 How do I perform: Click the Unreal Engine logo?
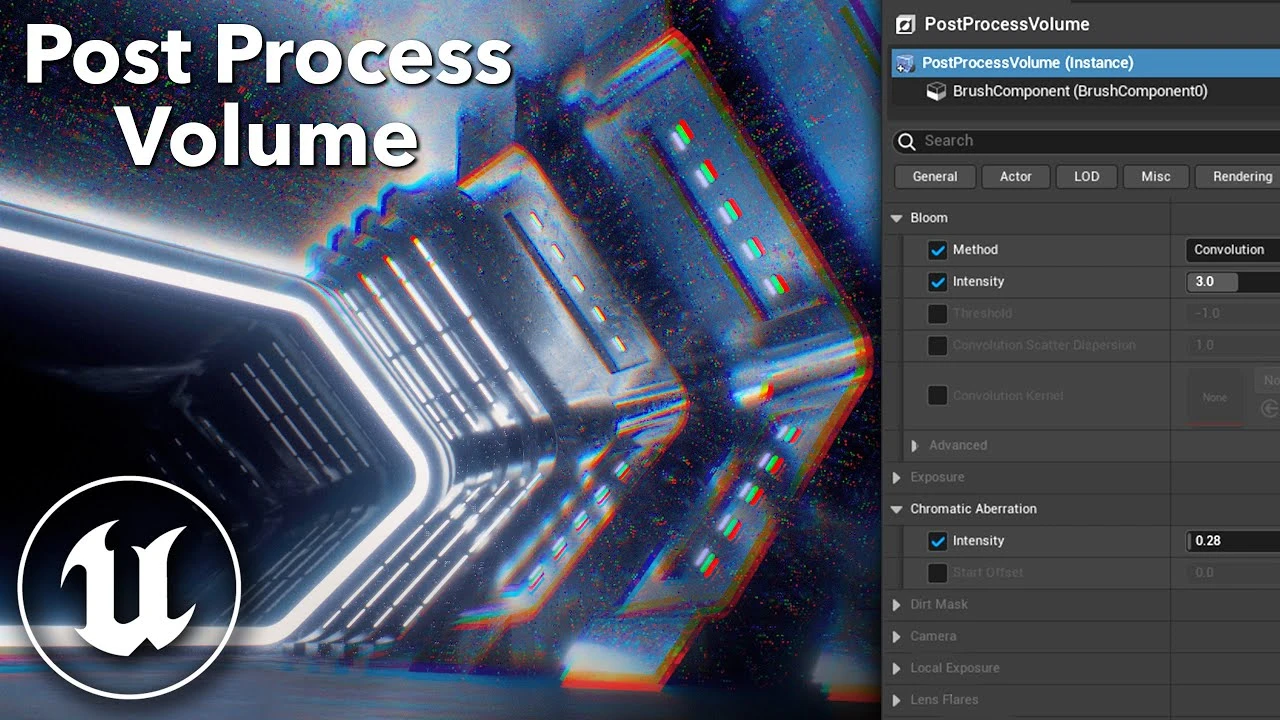(129, 587)
